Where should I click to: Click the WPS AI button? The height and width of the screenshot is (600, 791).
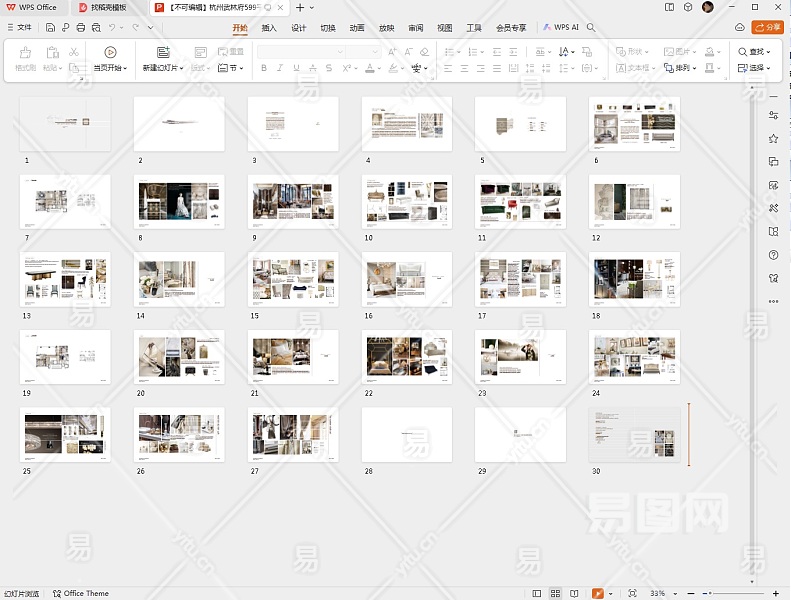point(561,28)
